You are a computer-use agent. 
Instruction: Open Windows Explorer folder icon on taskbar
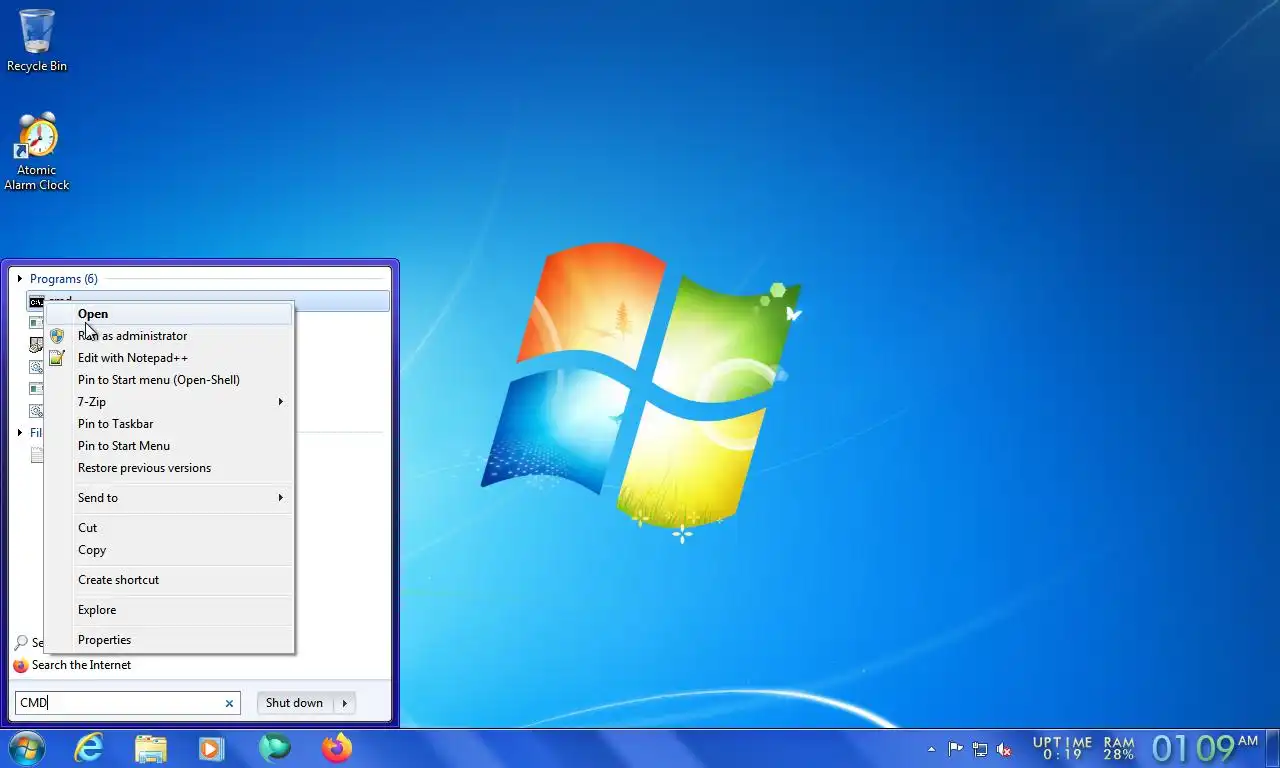click(x=151, y=748)
